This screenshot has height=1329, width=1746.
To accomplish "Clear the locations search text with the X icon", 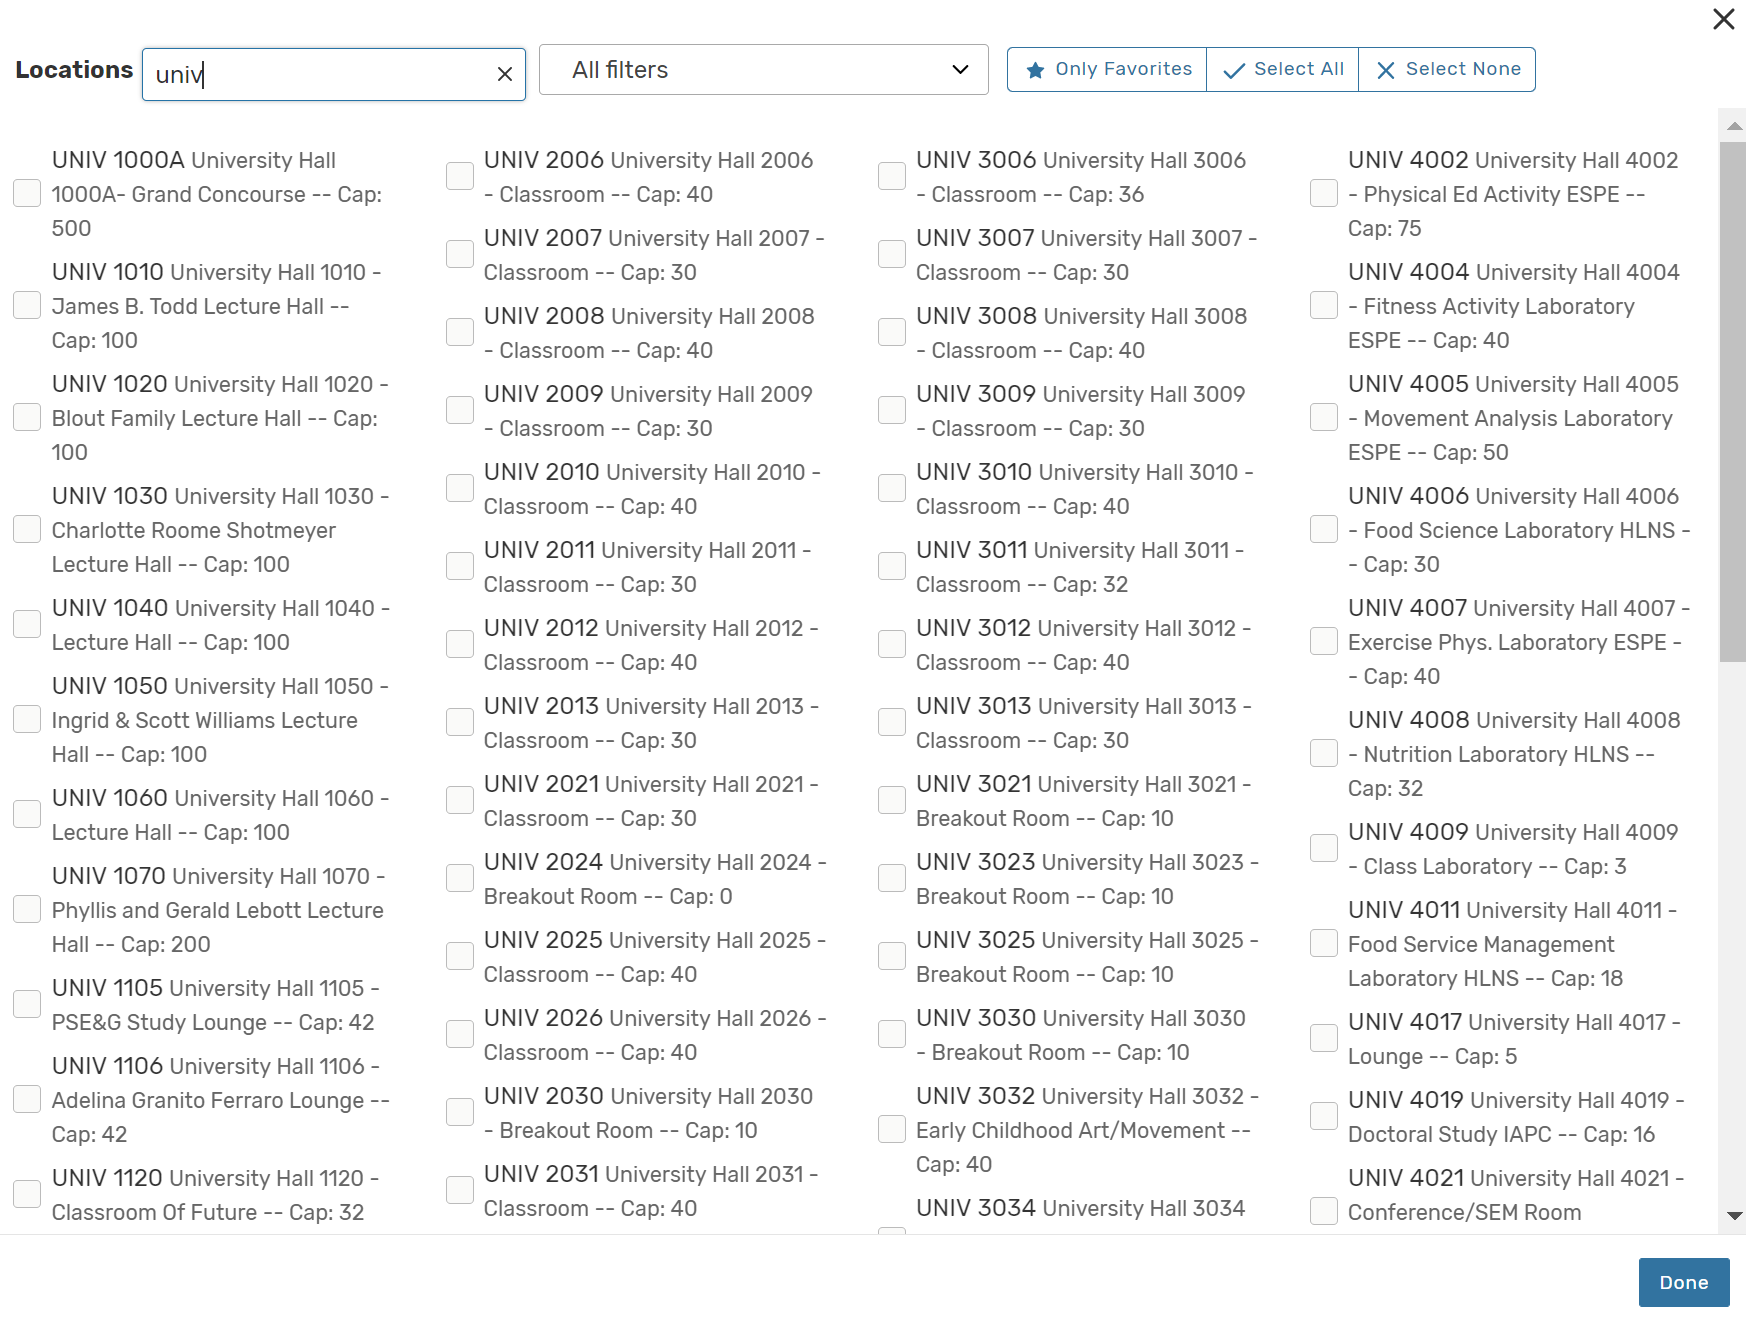I will [x=505, y=74].
